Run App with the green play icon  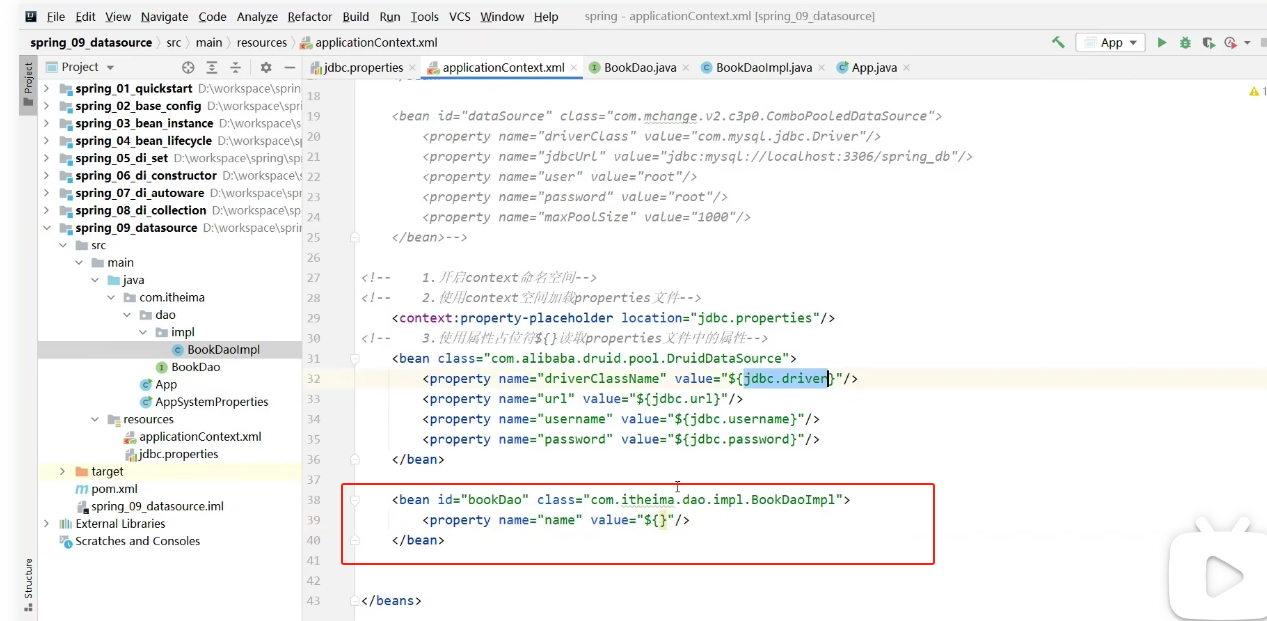click(1162, 43)
